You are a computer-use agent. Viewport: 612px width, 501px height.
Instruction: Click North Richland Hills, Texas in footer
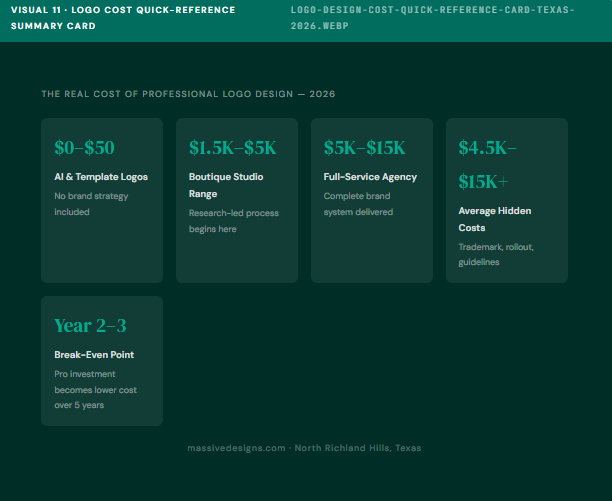(358, 448)
